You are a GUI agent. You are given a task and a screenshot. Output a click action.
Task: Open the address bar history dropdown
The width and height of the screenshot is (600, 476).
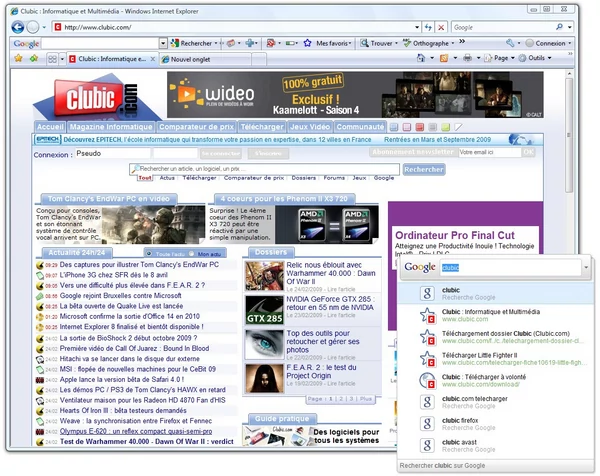(x=417, y=27)
